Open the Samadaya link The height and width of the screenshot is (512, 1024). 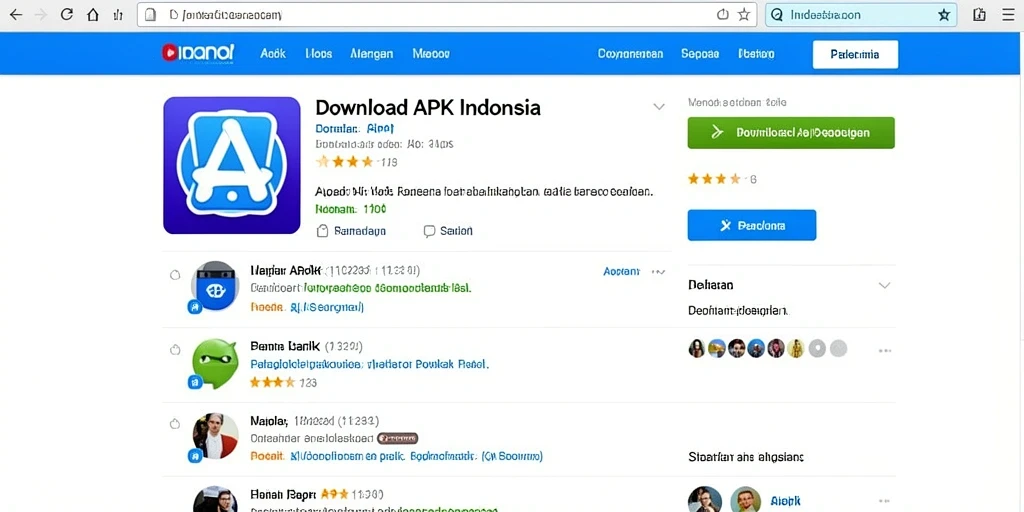360,231
